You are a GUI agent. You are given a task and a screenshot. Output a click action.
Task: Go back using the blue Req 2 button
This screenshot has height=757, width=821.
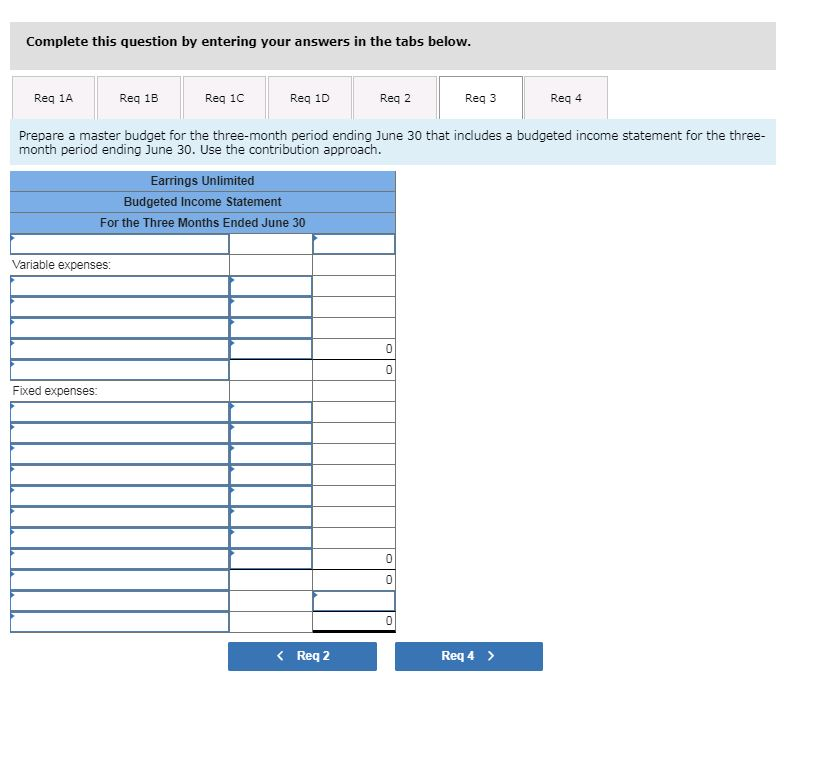[302, 656]
